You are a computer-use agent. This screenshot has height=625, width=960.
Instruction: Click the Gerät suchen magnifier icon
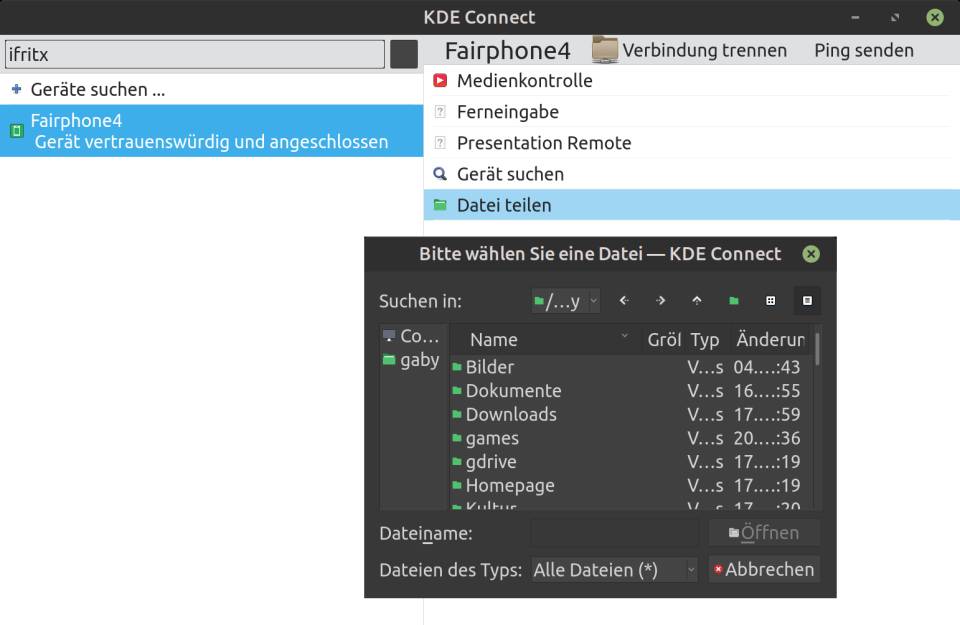440,173
